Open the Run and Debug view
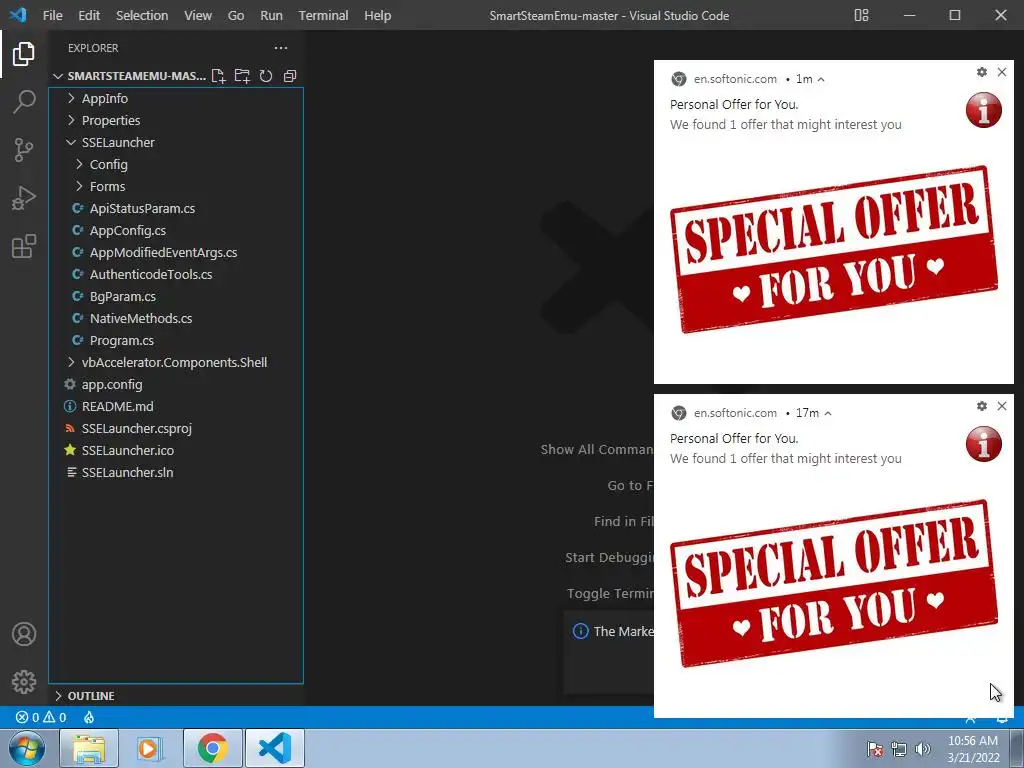The image size is (1024, 768). tap(24, 198)
